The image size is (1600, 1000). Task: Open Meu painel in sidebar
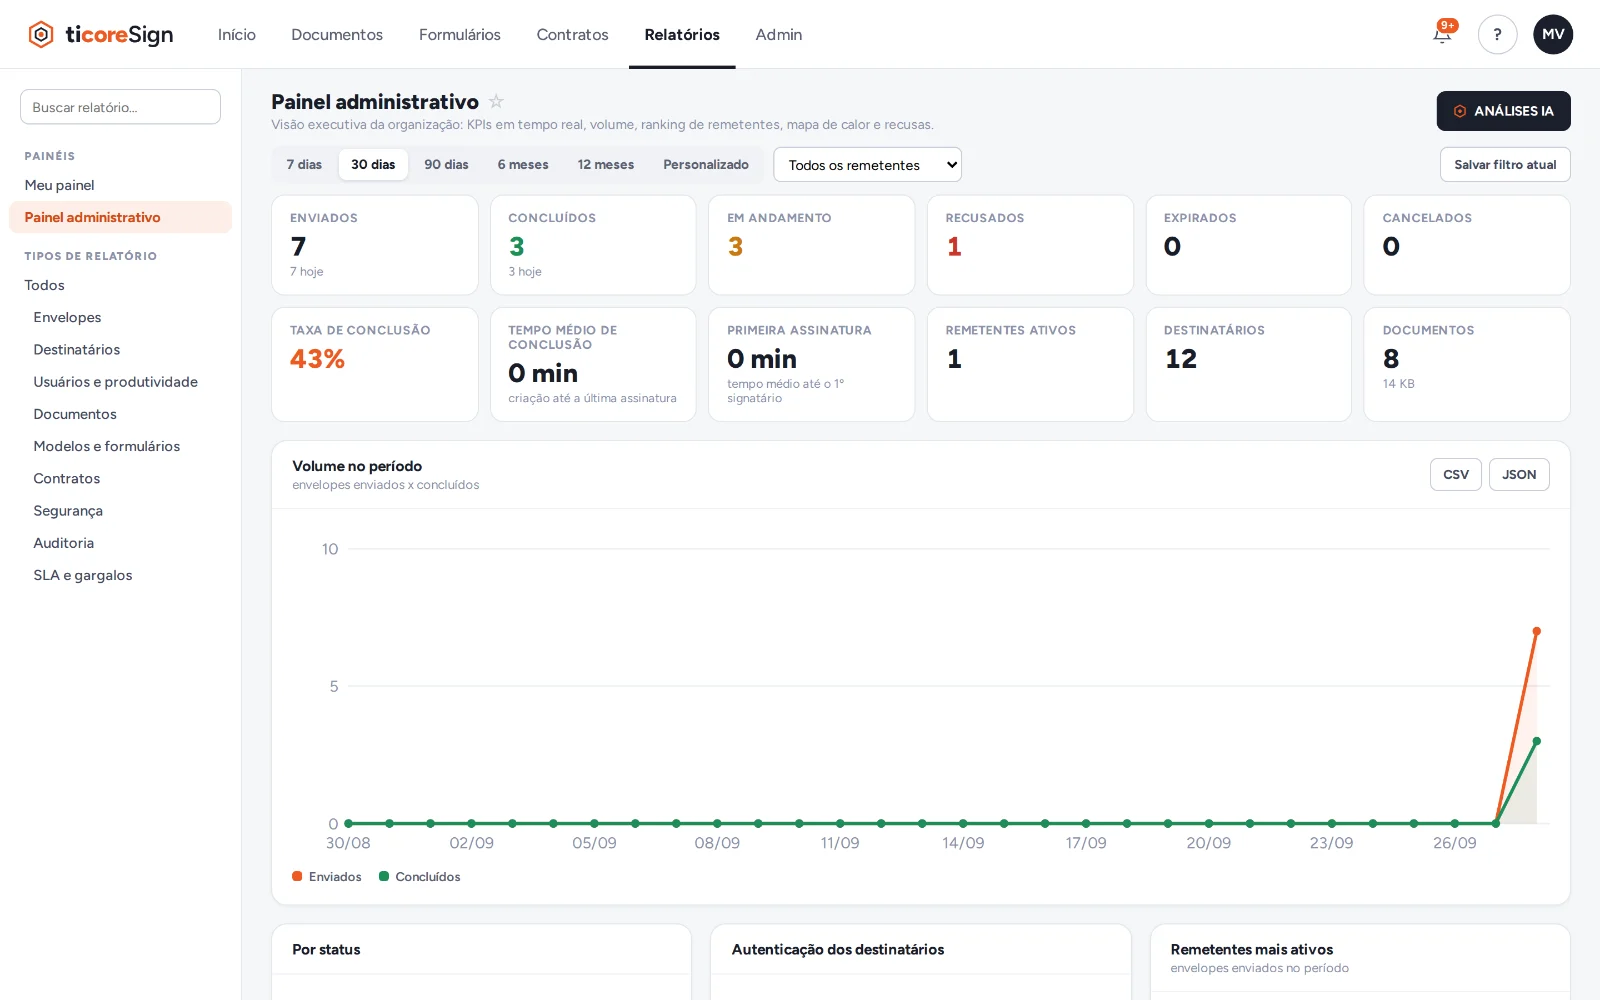(x=120, y=185)
